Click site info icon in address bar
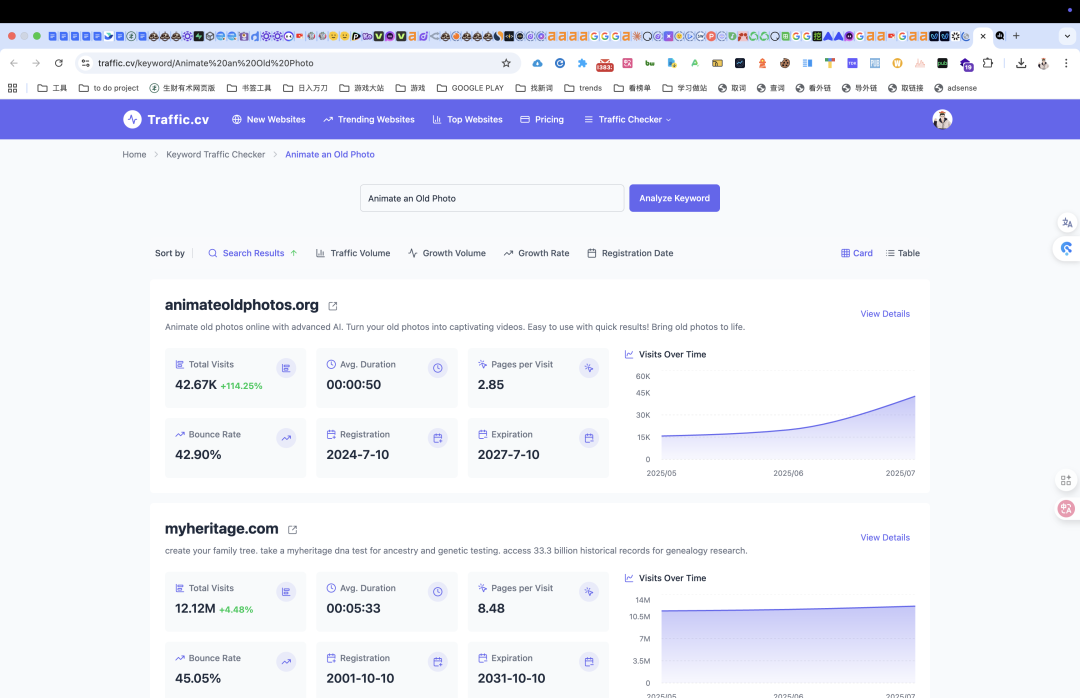 85,63
